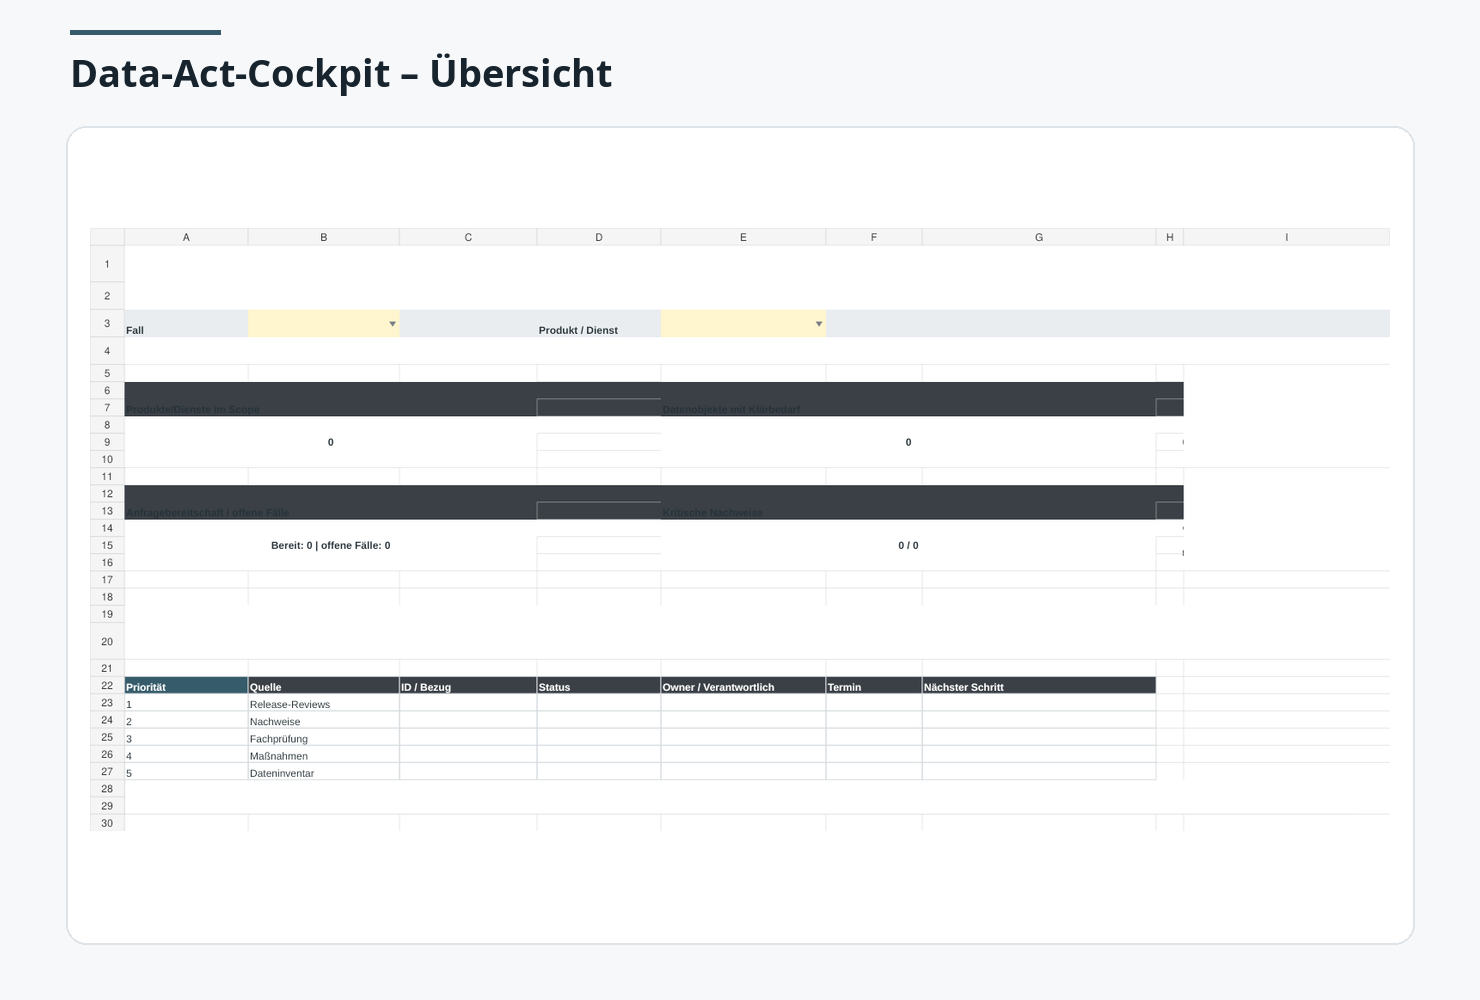Select row header 30
The width and height of the screenshot is (1480, 1000).
click(x=107, y=823)
